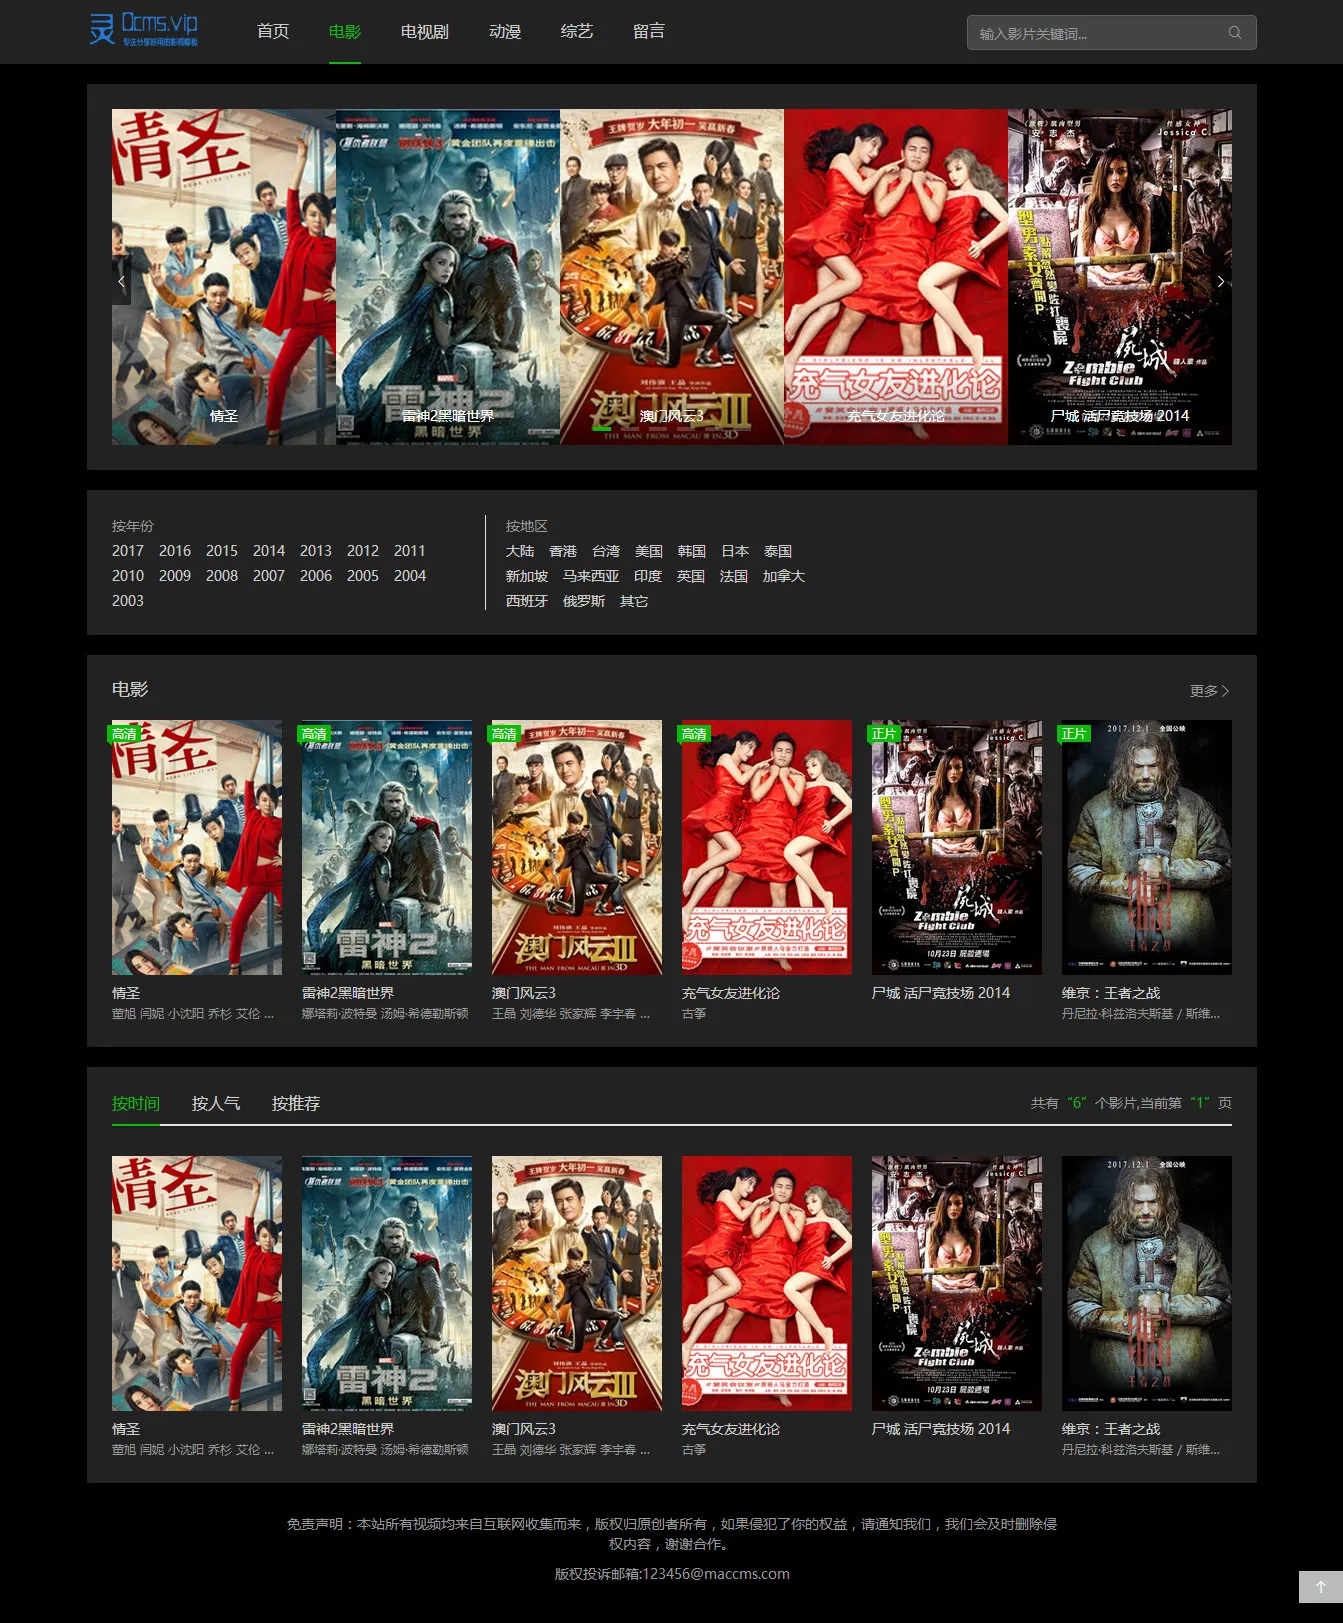Switch to the 按推荐 tab
Image resolution: width=1343 pixels, height=1623 pixels.
(x=296, y=1103)
